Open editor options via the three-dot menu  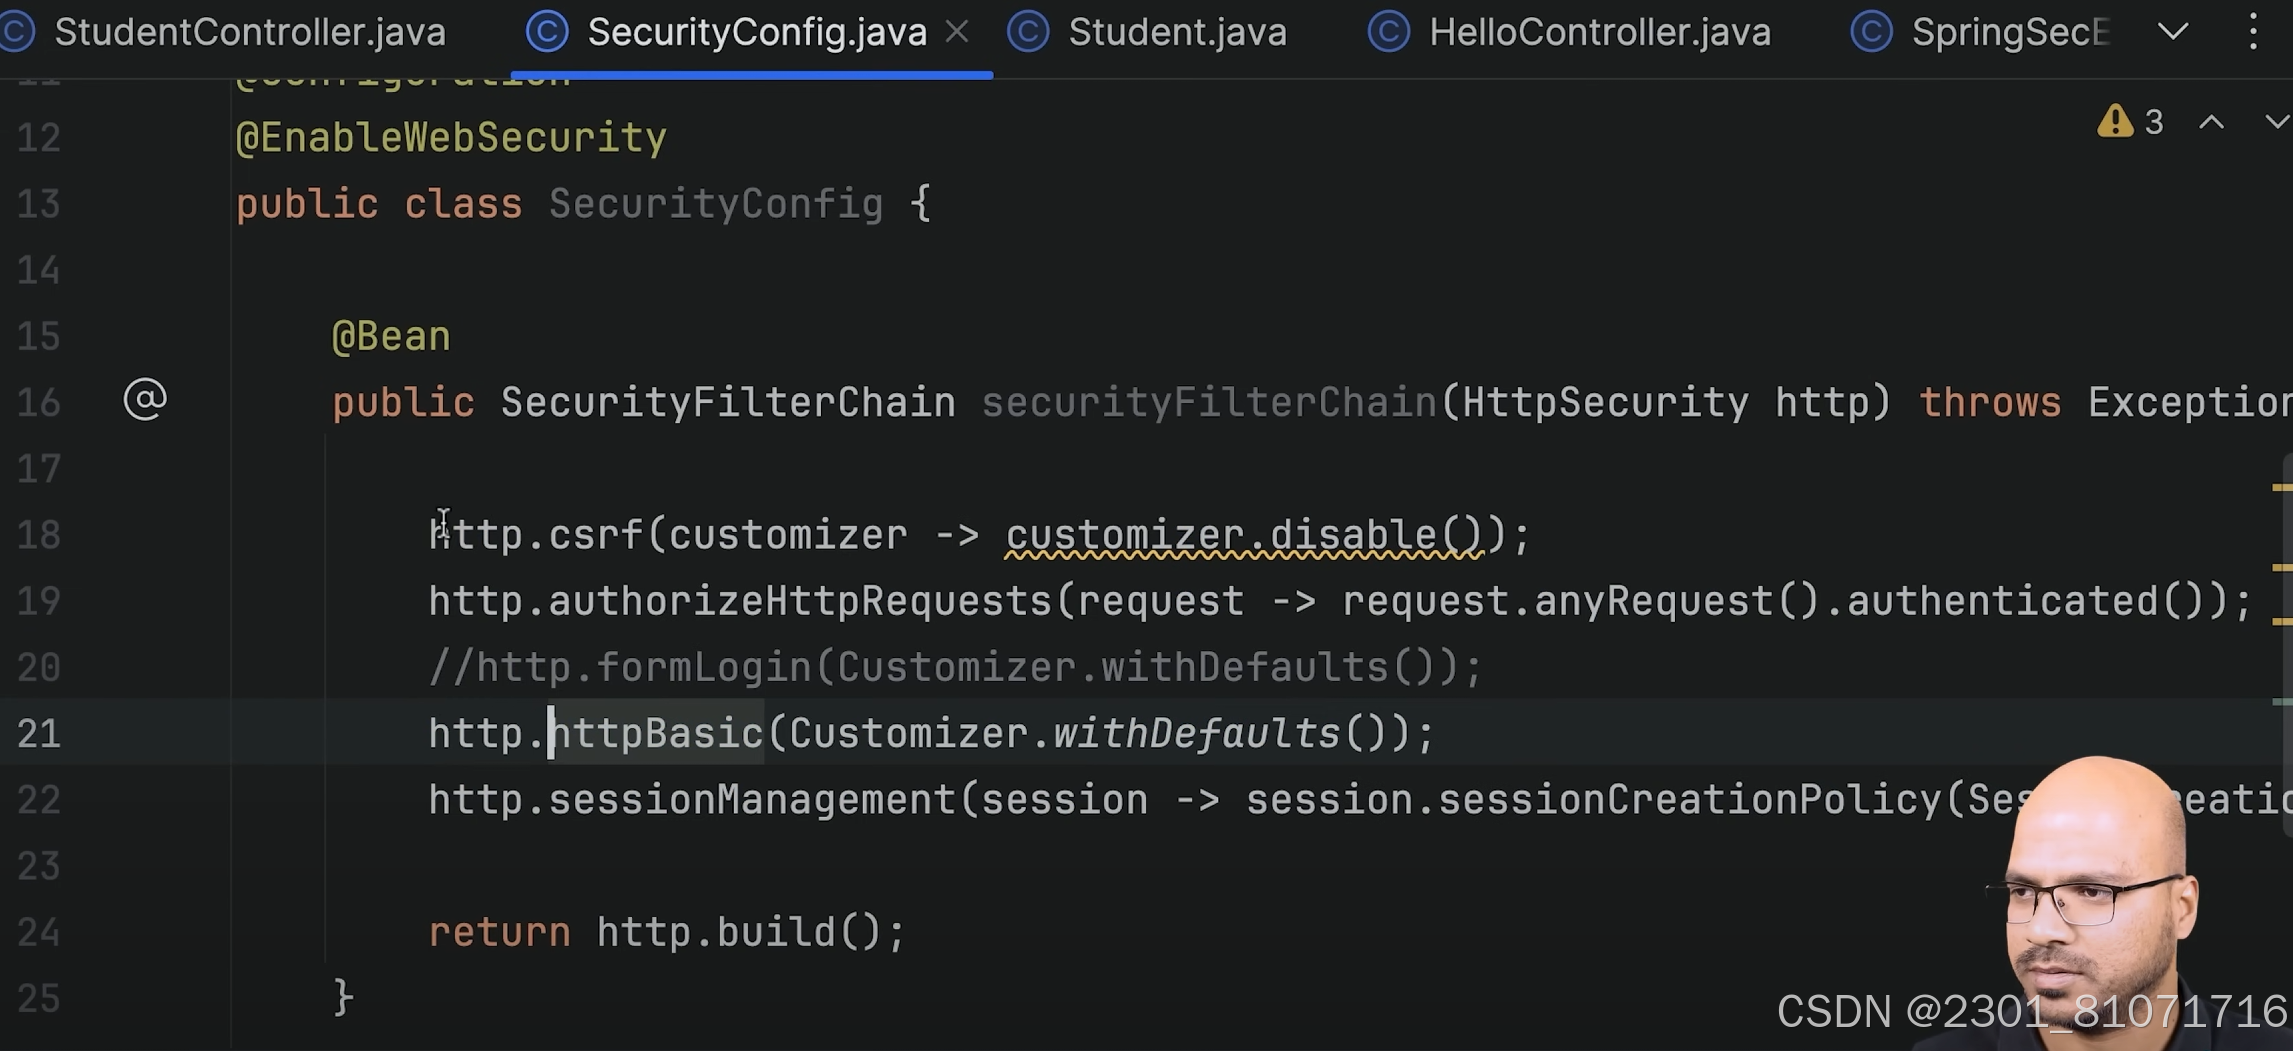pyautogui.click(x=2252, y=31)
